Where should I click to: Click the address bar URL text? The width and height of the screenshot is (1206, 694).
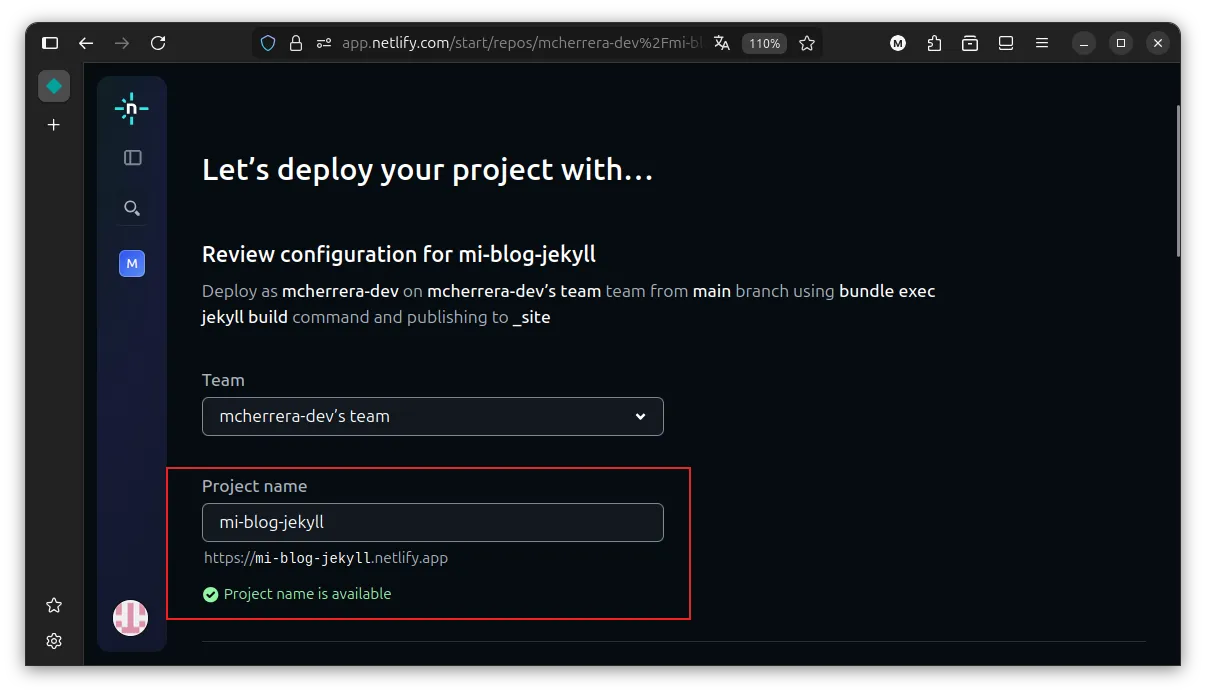[x=520, y=43]
